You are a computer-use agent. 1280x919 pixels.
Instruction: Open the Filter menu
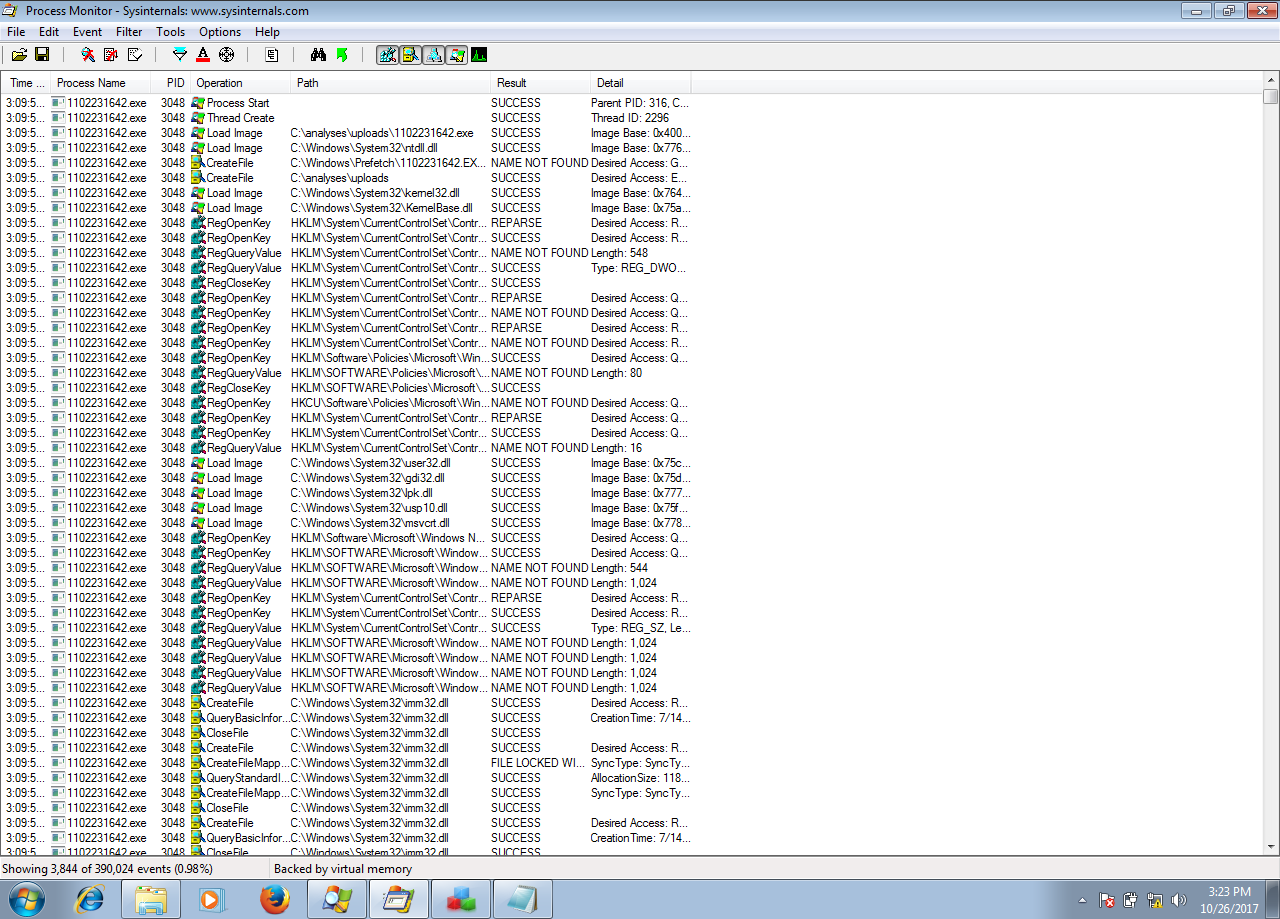[x=129, y=32]
